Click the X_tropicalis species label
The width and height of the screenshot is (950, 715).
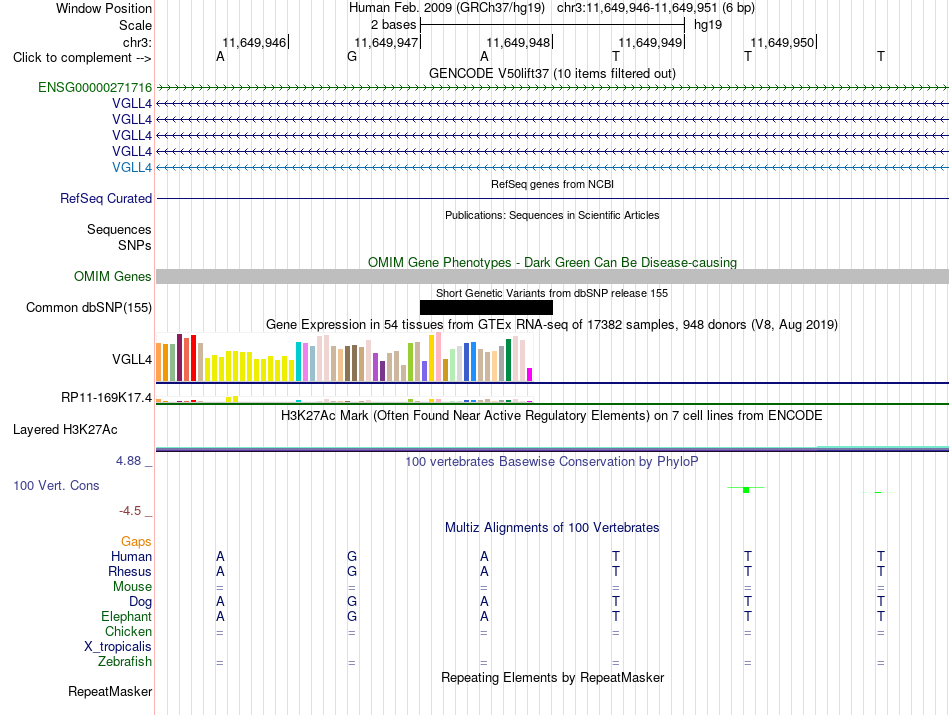[x=118, y=647]
